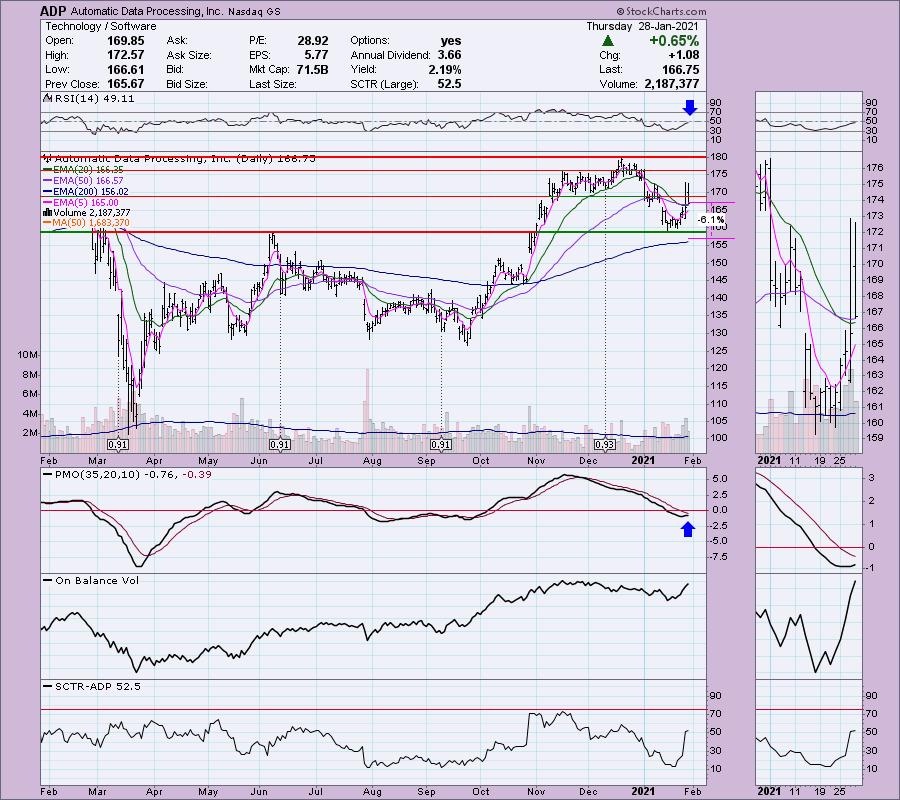The image size is (900, 800).
Task: Select the Yield value 2.19%
Action: [x=445, y=69]
